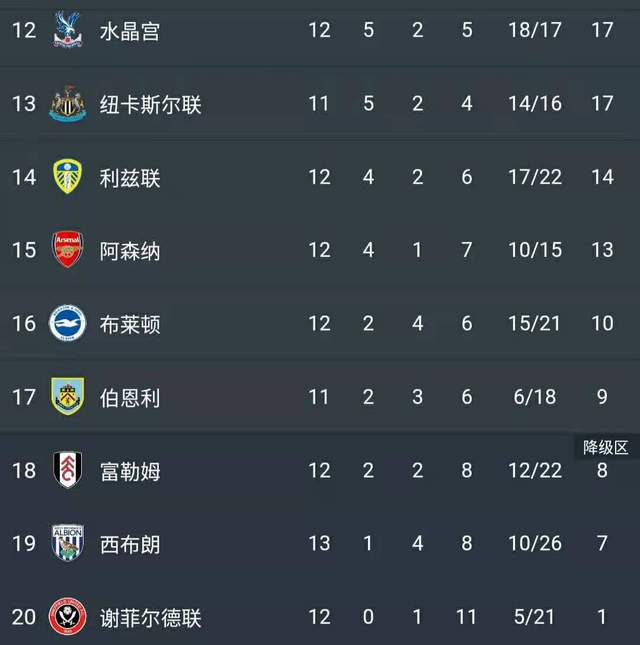This screenshot has height=645, width=640.
Task: Click 阿森纳 goals 10/15 cell
Action: pos(535,250)
